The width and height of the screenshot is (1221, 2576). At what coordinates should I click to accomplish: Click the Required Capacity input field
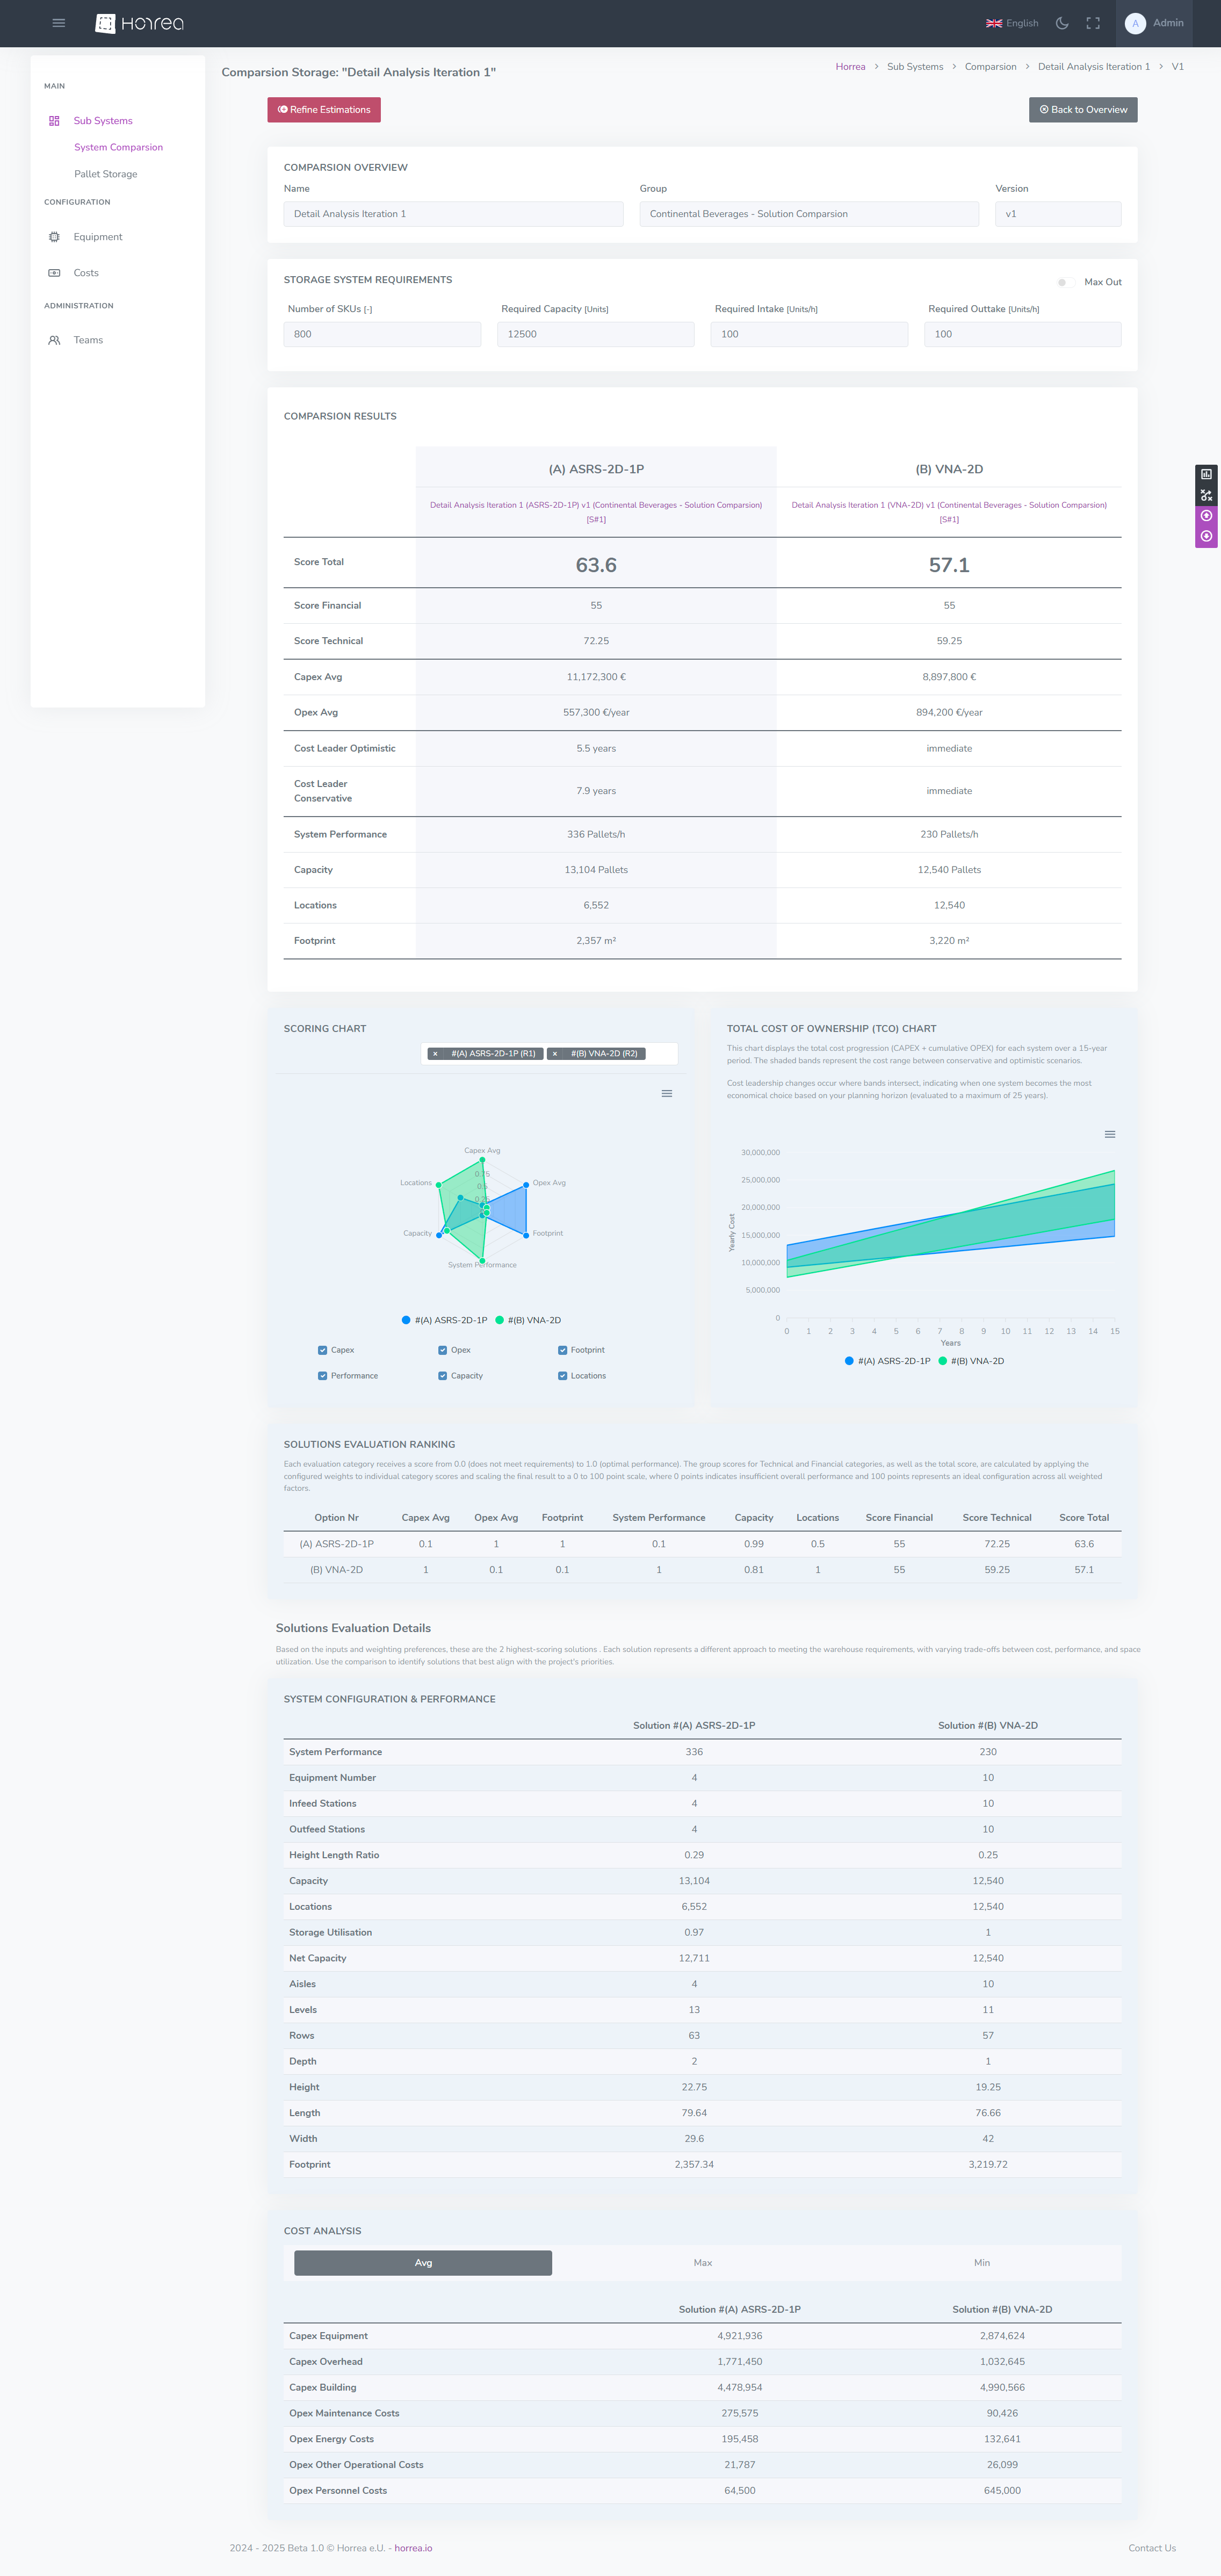pos(596,333)
